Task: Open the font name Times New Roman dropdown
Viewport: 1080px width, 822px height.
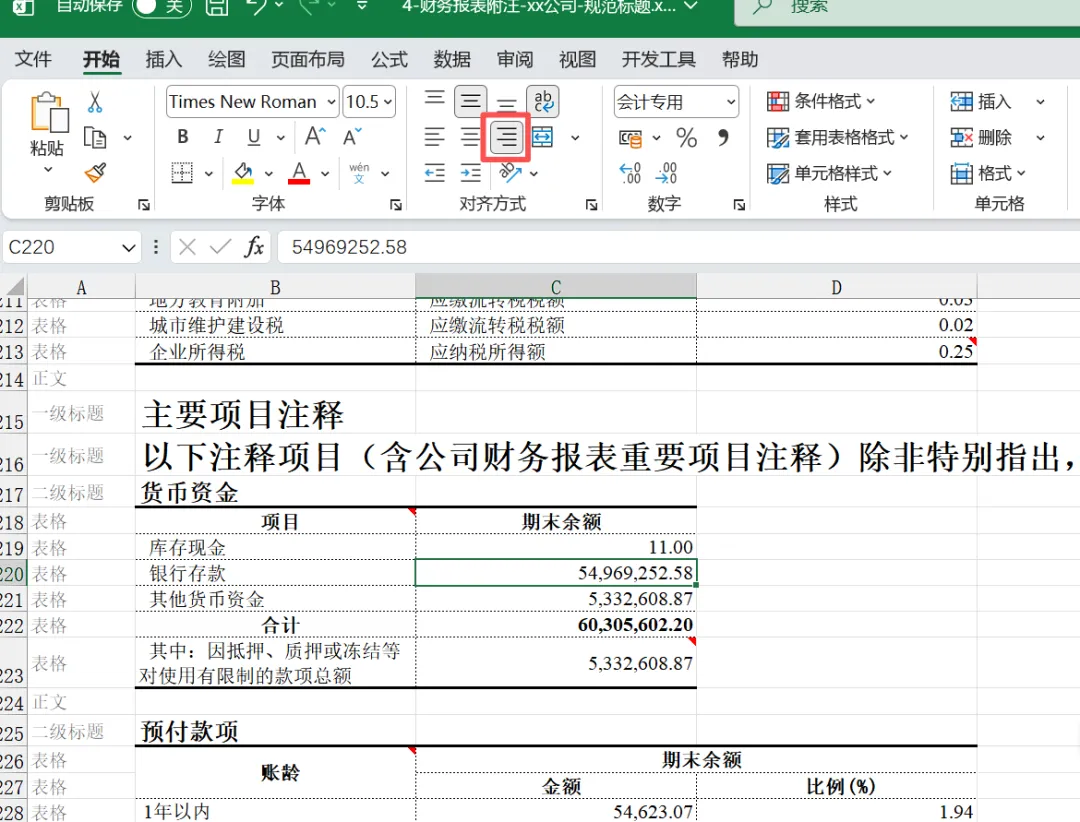Action: 331,102
